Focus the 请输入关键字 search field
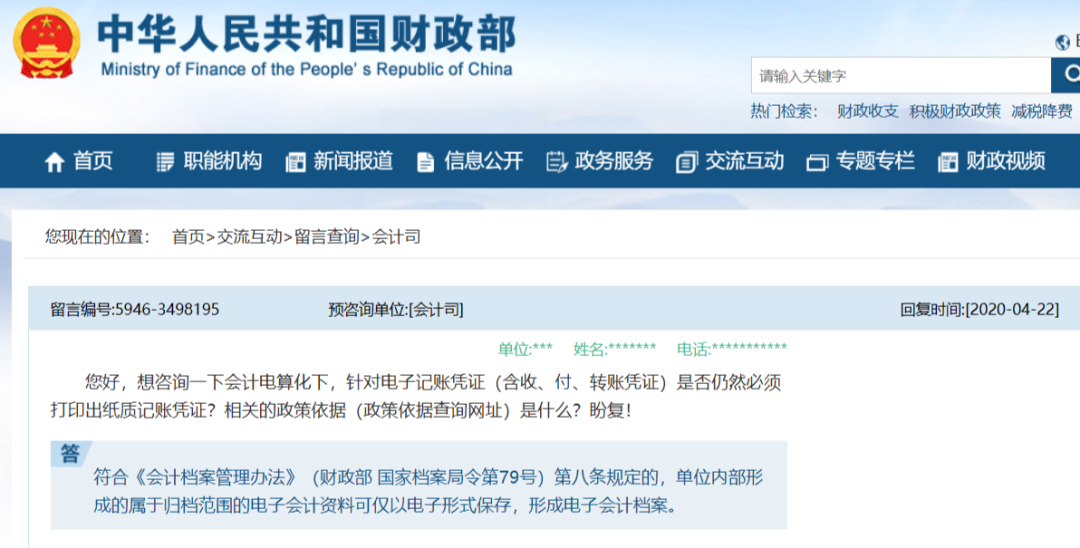The height and width of the screenshot is (548, 1080). pyautogui.click(x=901, y=75)
